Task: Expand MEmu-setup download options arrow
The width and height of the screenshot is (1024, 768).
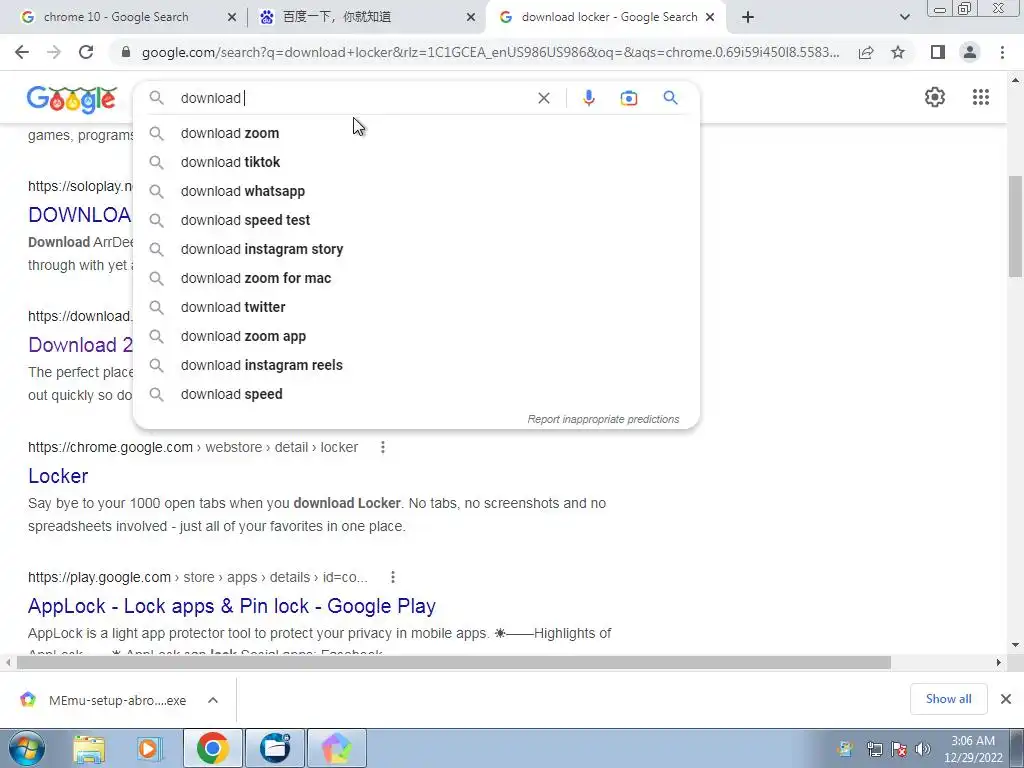Action: (213, 700)
